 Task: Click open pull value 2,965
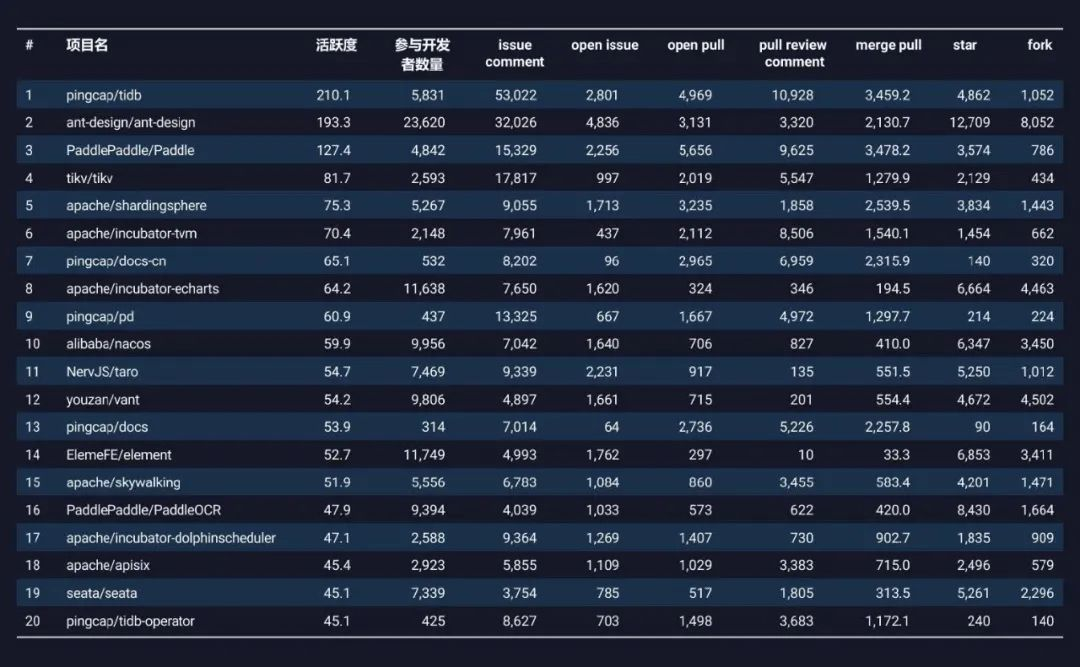(695, 261)
